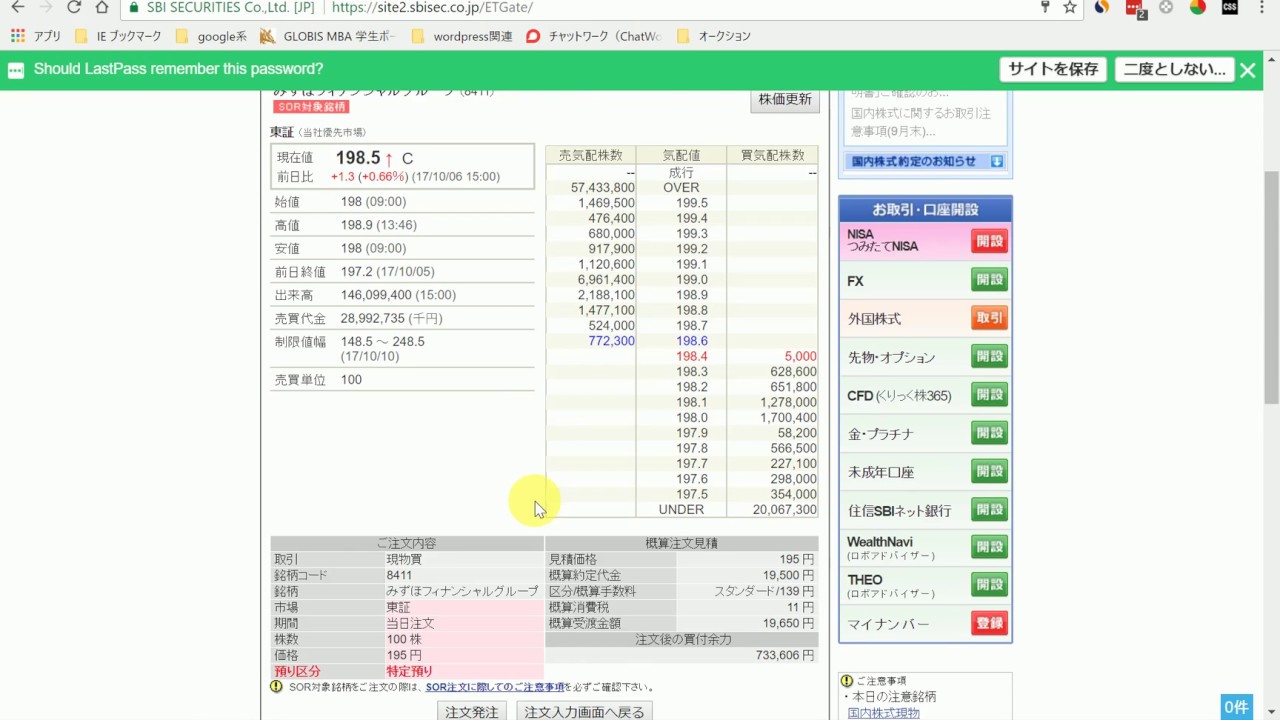The width and height of the screenshot is (1280, 720).
Task: Click サイトを保存 in LastPass bar
Action: [1053, 69]
